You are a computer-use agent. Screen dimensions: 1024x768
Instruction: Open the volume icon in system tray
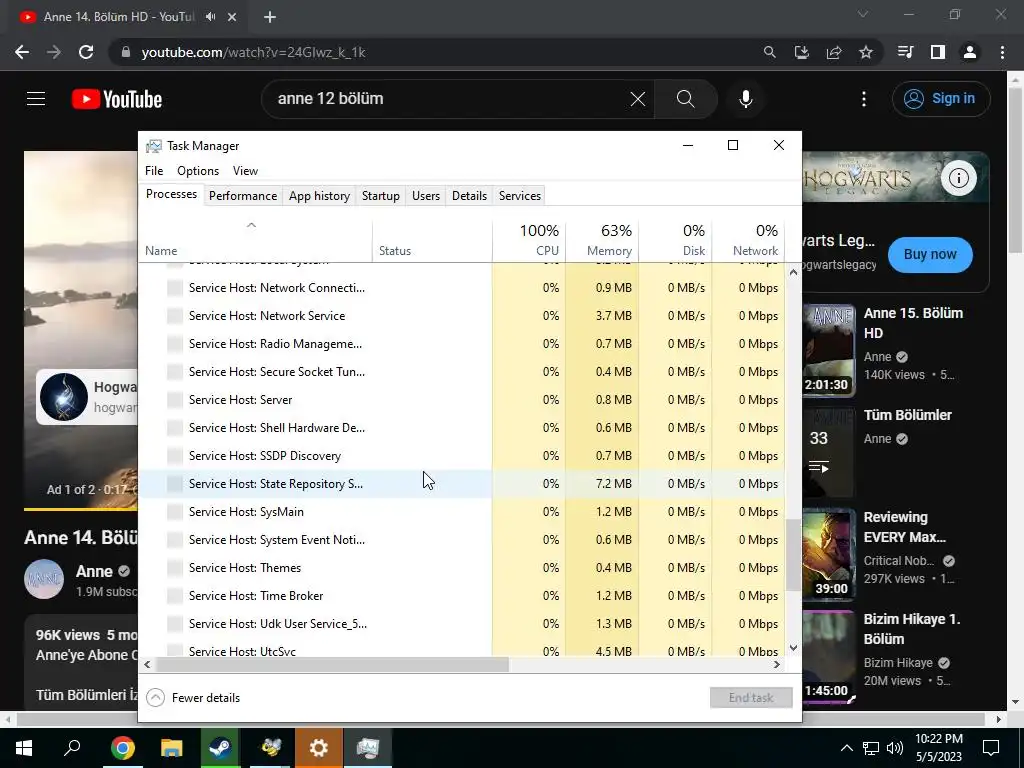[895, 748]
